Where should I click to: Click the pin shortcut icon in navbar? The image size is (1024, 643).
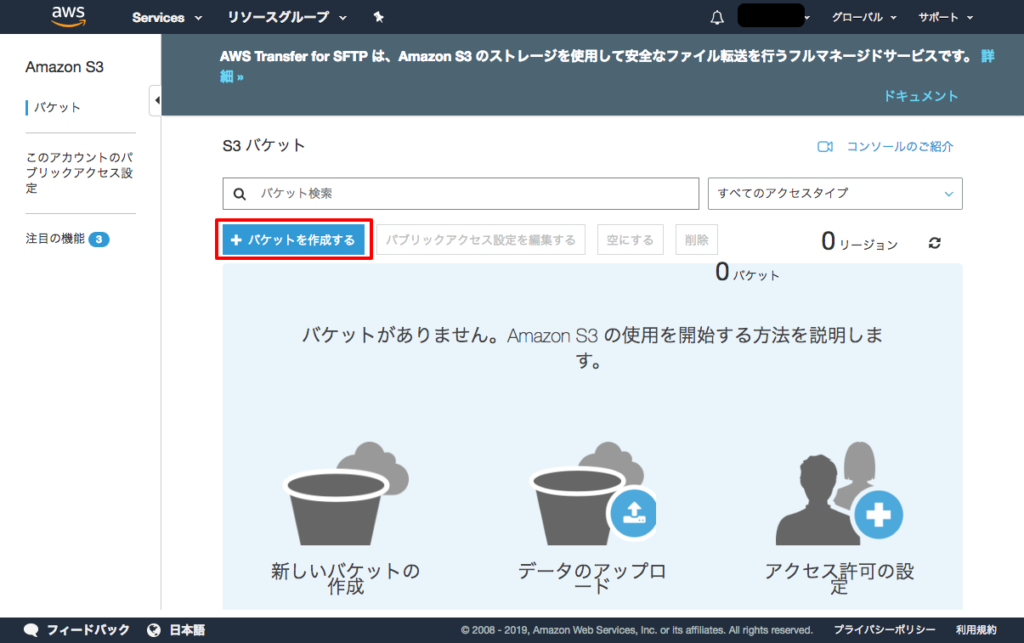[x=378, y=17]
